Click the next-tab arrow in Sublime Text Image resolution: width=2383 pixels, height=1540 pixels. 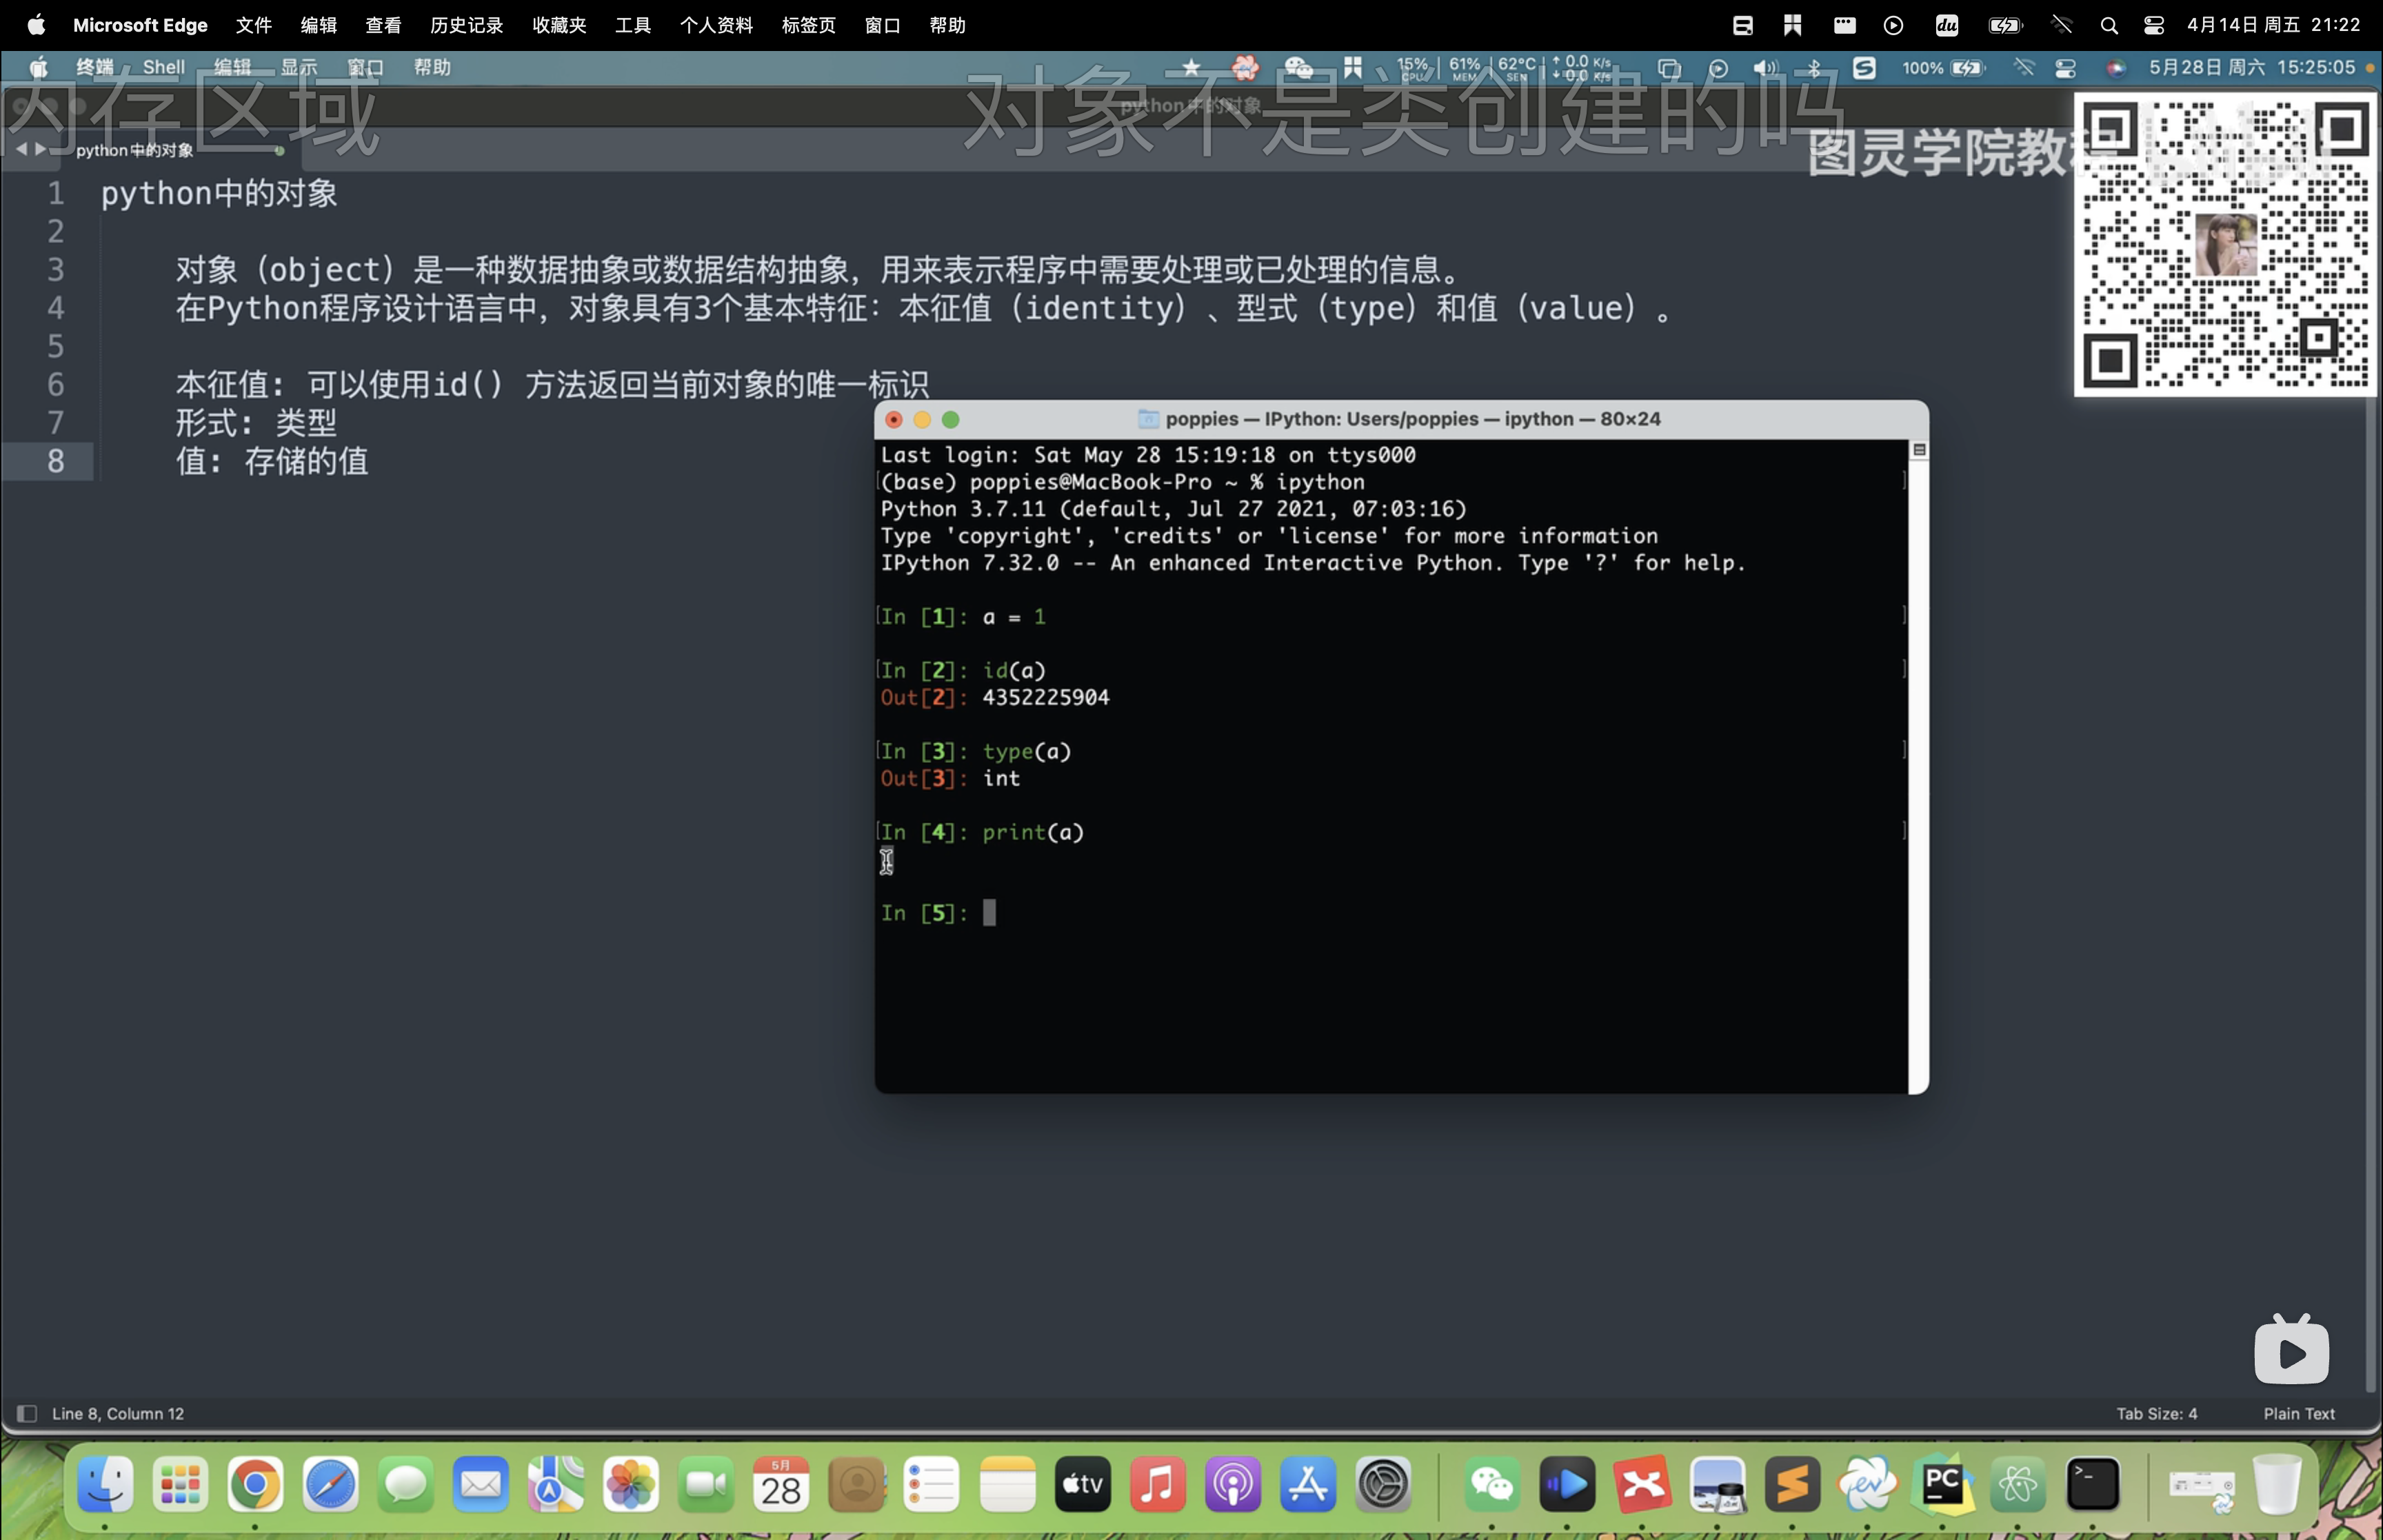40,149
